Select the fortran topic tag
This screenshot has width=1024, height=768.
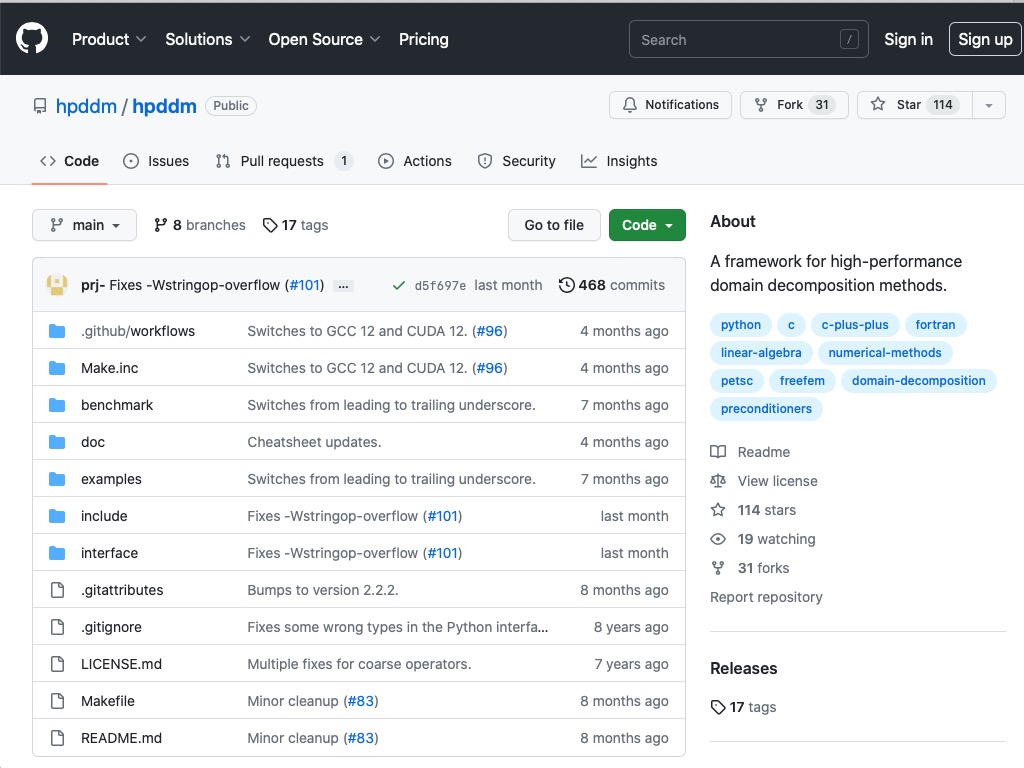(935, 325)
